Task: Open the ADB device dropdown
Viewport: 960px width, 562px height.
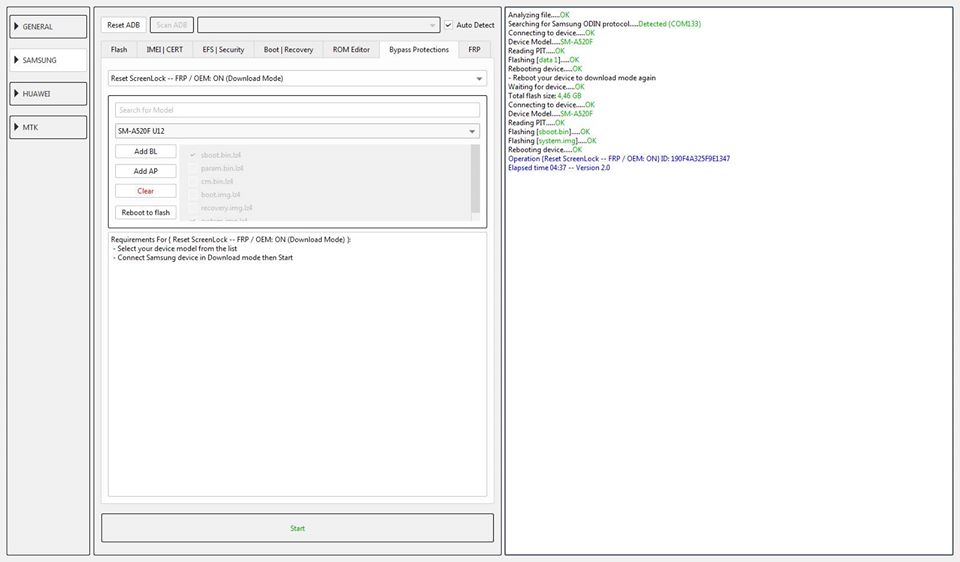Action: pos(318,25)
